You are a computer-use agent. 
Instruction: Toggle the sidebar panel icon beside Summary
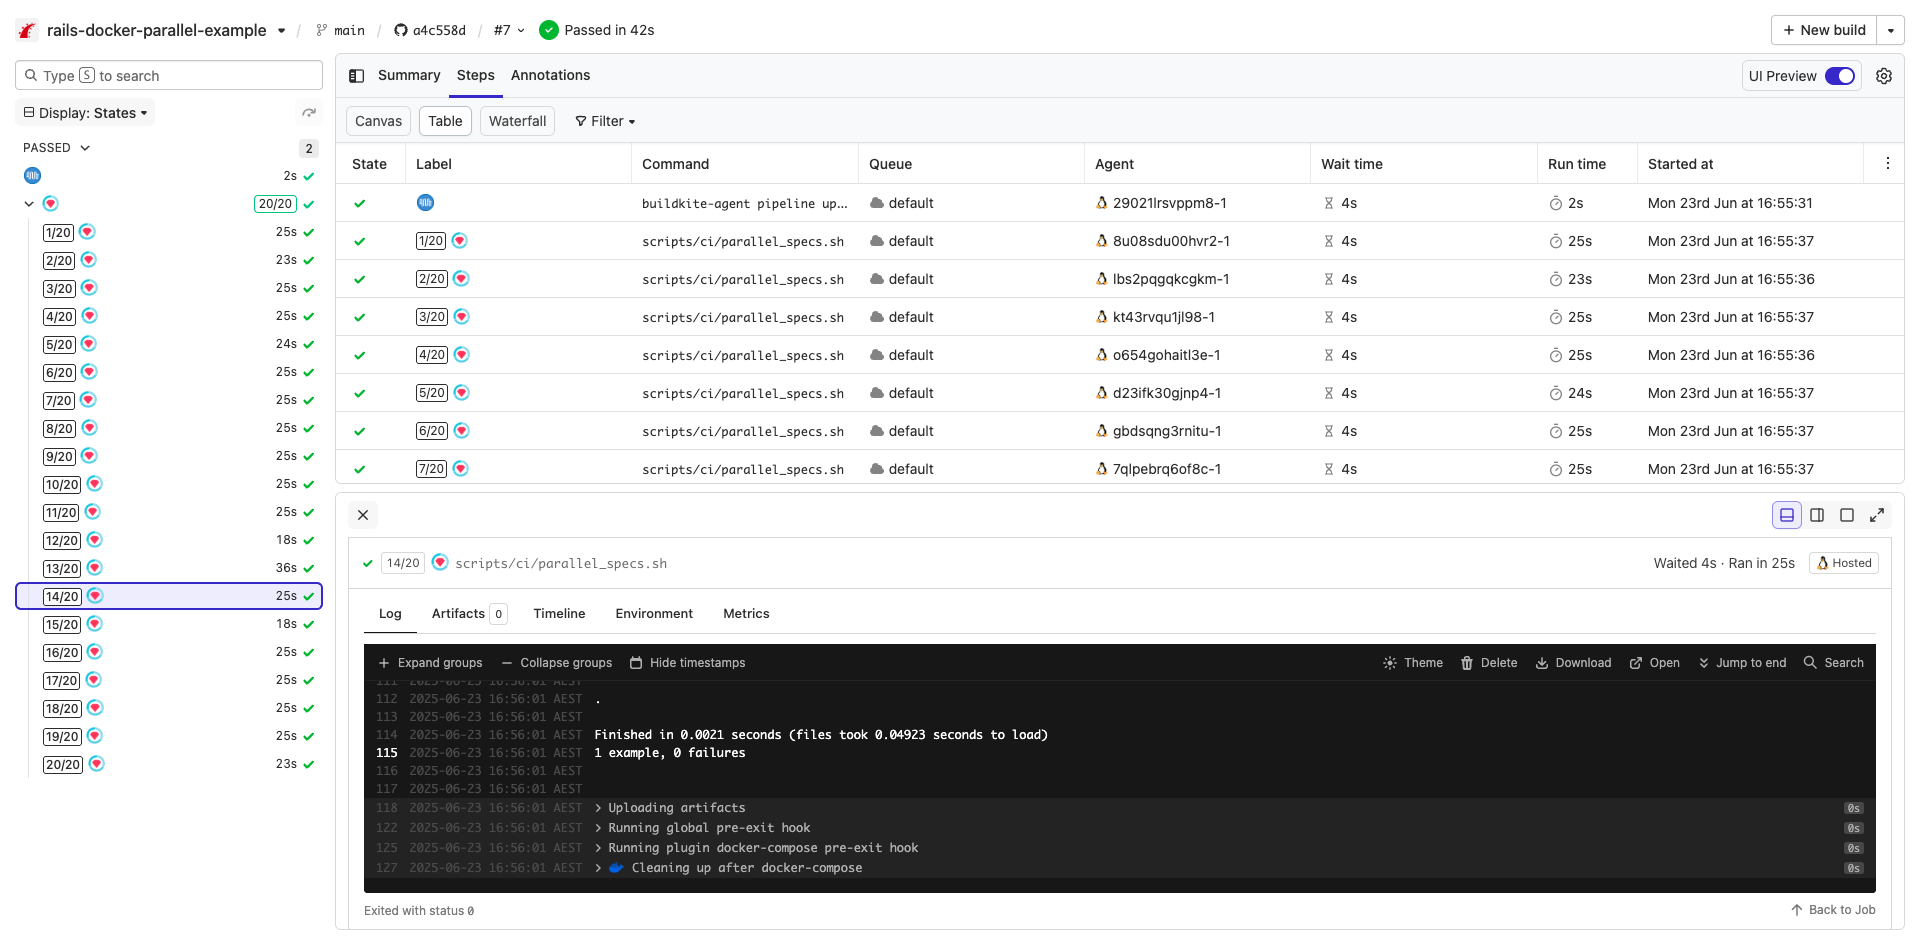click(357, 76)
